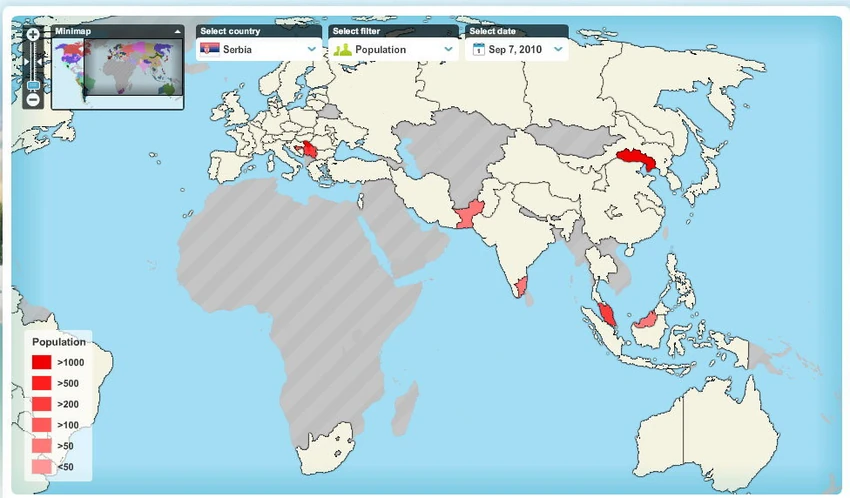The image size is (850, 498).
Task: Click the <50 population legend swatch
Action: tap(42, 467)
